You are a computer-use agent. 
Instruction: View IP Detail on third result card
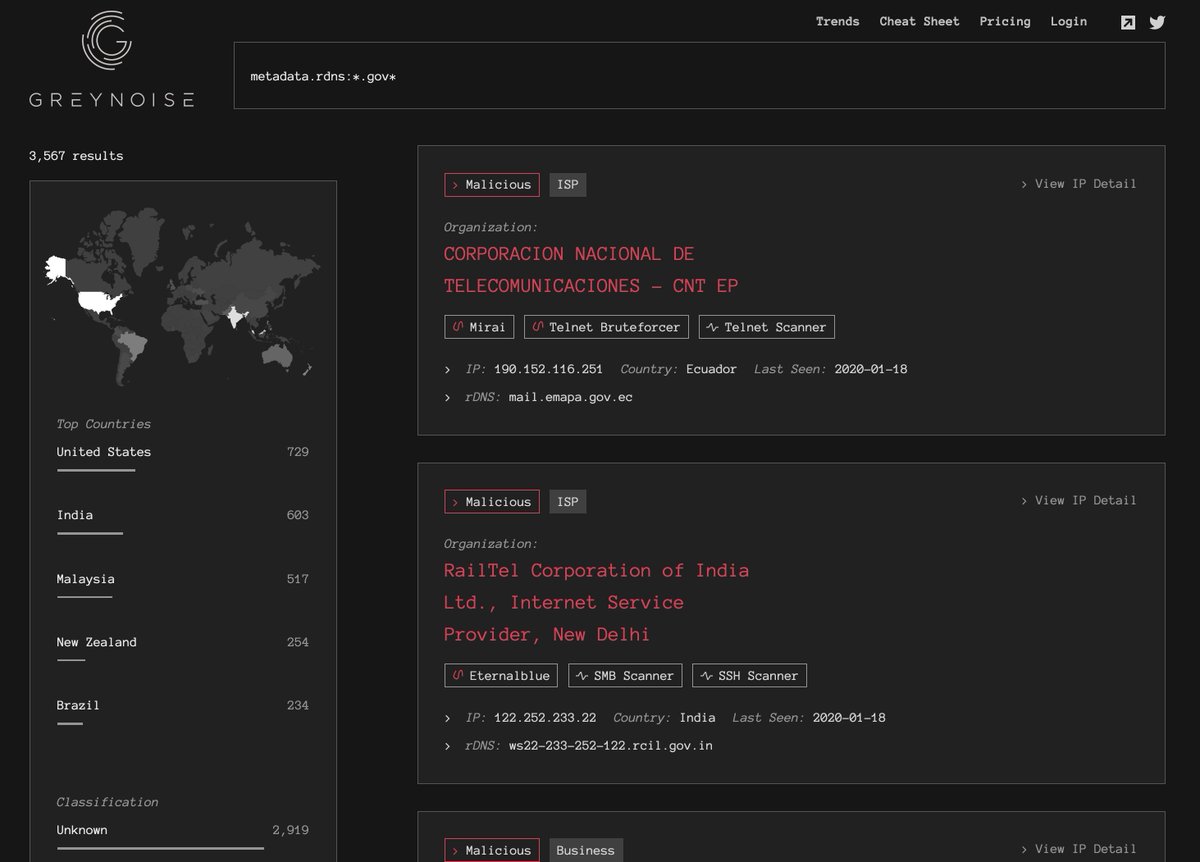tap(1078, 849)
